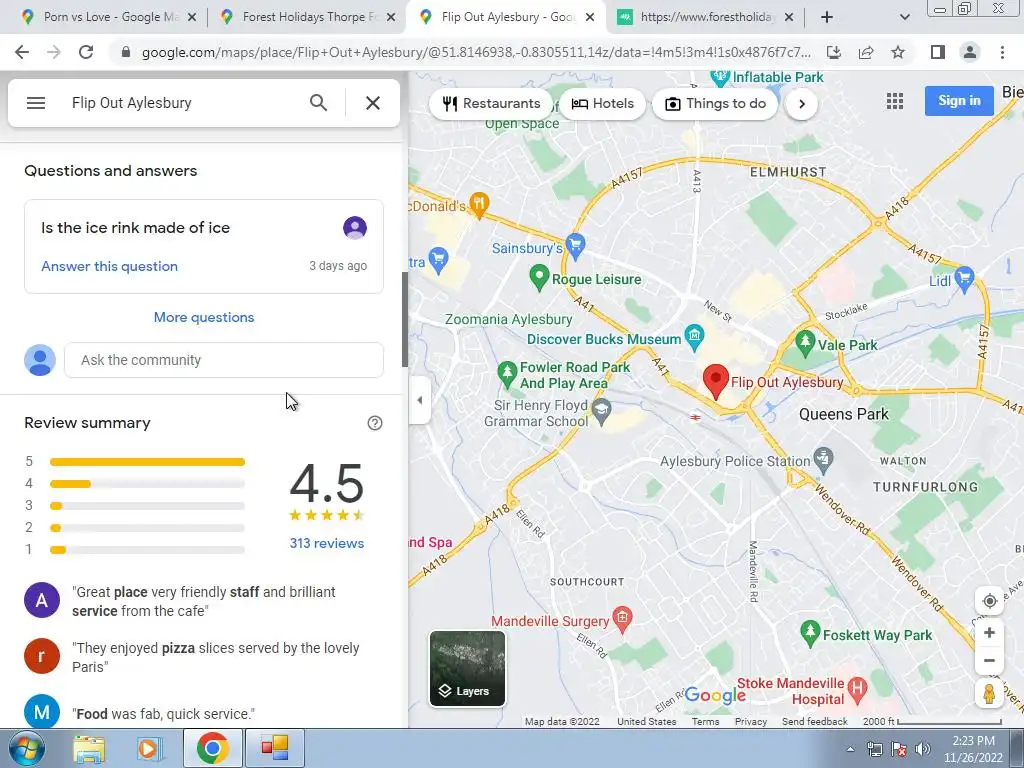Screen dimensions: 1024x768
Task: Click the red Flip Out Aylesbury pin
Action: coord(716,381)
